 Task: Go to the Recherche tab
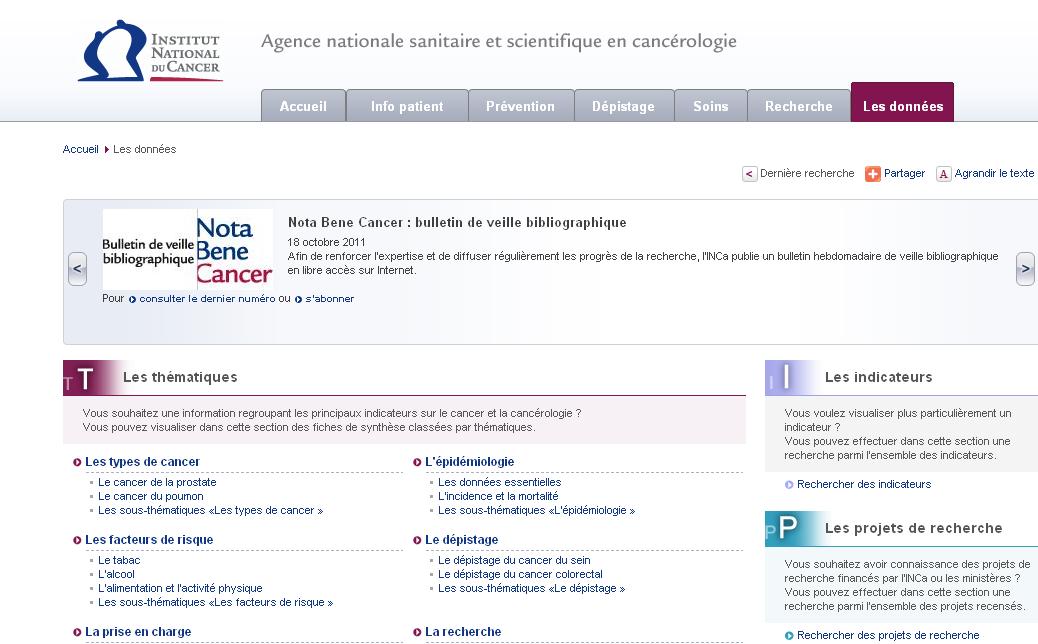(799, 106)
